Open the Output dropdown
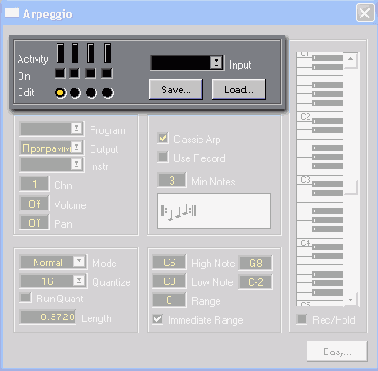The height and width of the screenshot is (371, 378). pyautogui.click(x=77, y=147)
